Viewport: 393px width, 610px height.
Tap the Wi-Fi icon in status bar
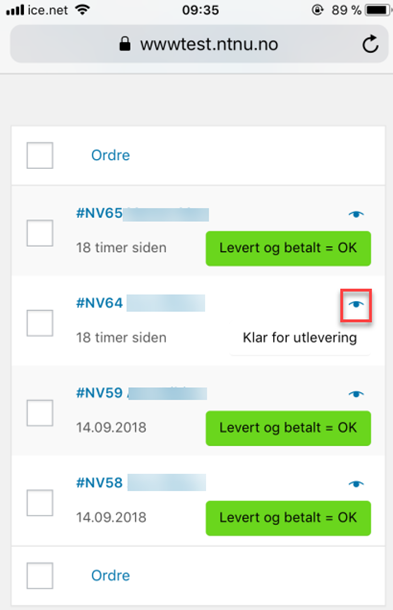click(82, 10)
